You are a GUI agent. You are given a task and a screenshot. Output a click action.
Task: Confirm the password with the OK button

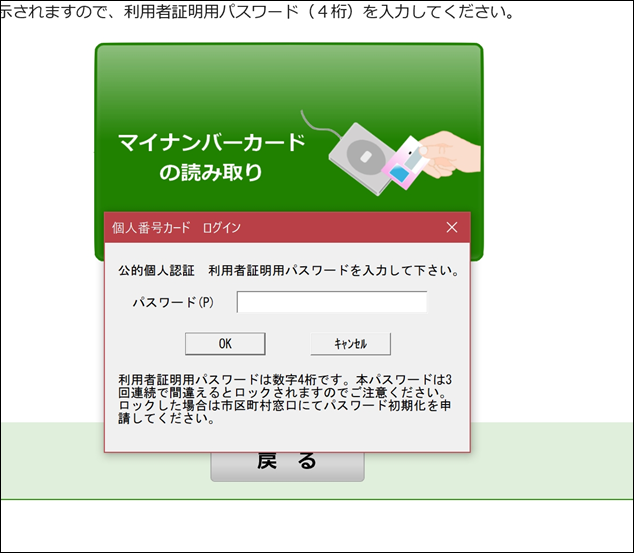coord(225,344)
